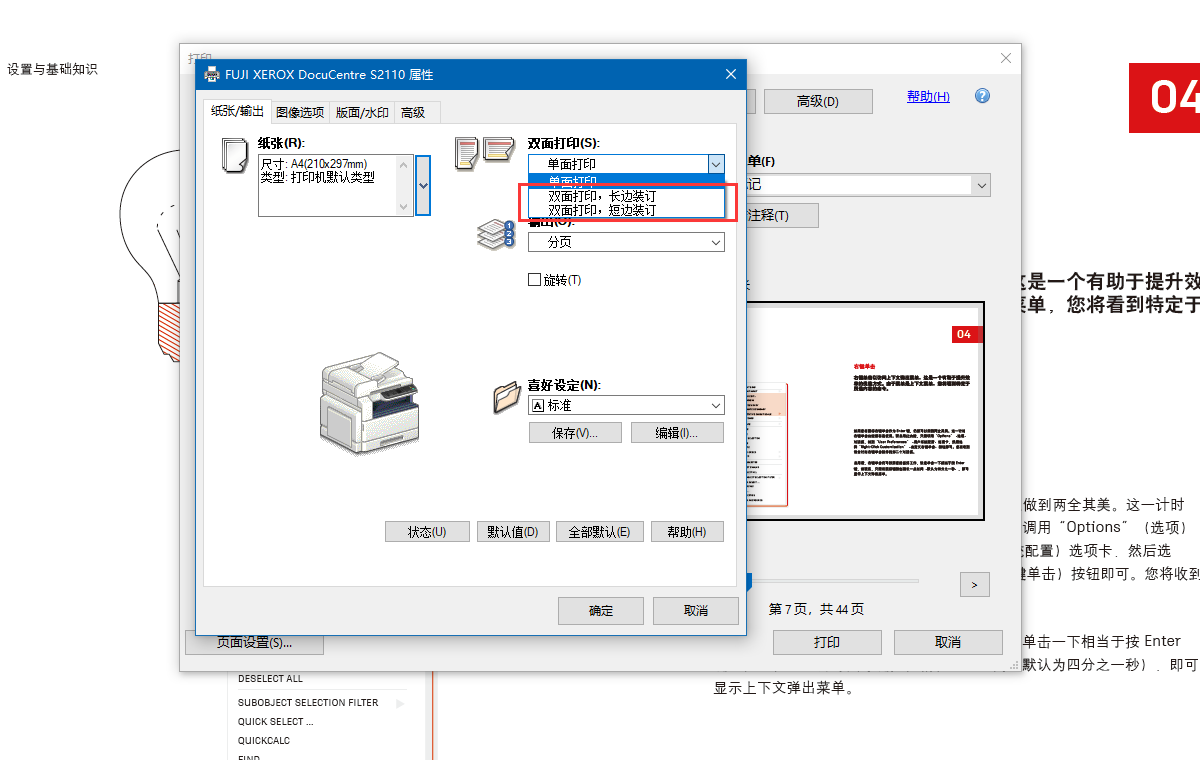Click the folder icon beside 喜好设定(N)

[508, 396]
